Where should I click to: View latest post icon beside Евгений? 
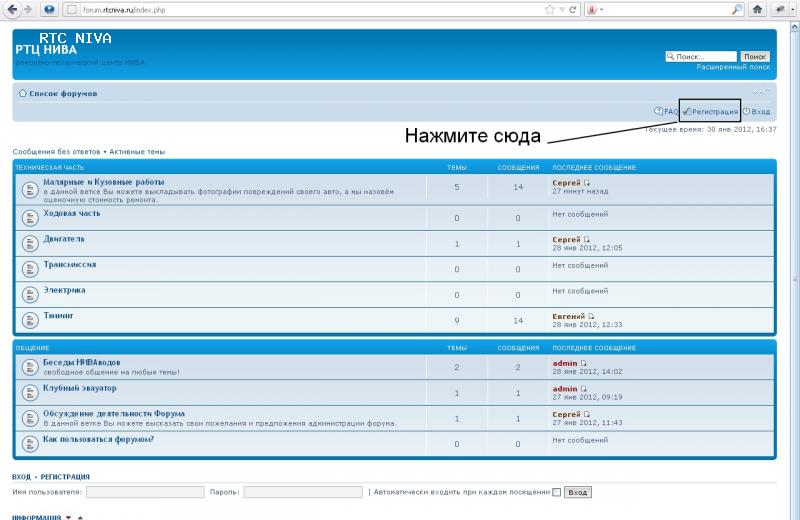[x=591, y=316]
